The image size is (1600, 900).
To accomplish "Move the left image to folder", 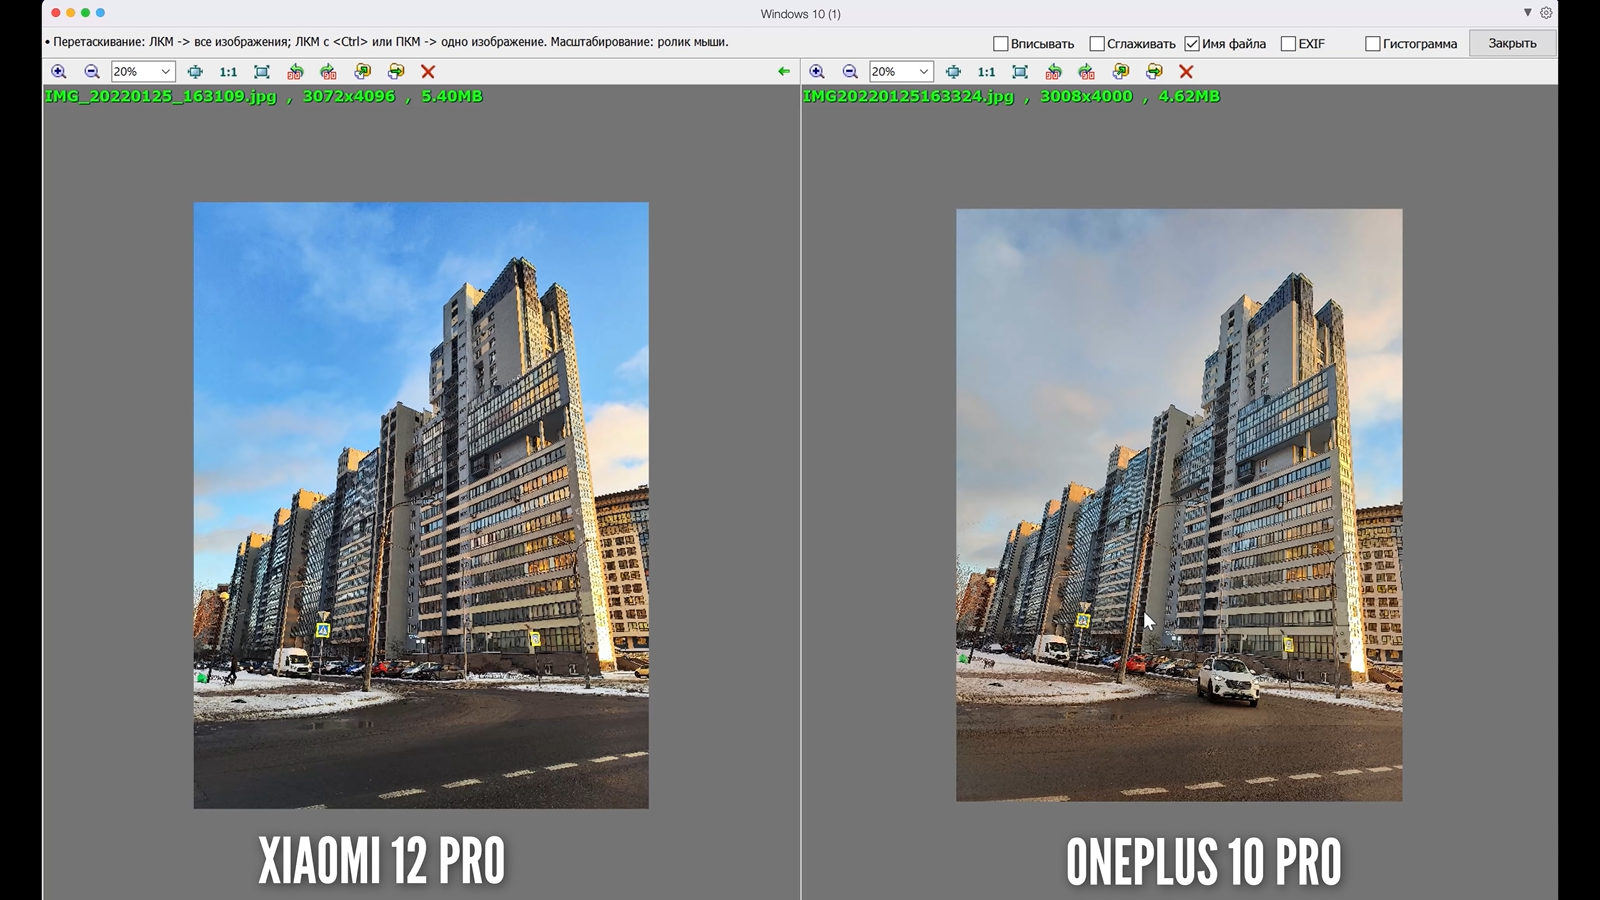I will (396, 72).
